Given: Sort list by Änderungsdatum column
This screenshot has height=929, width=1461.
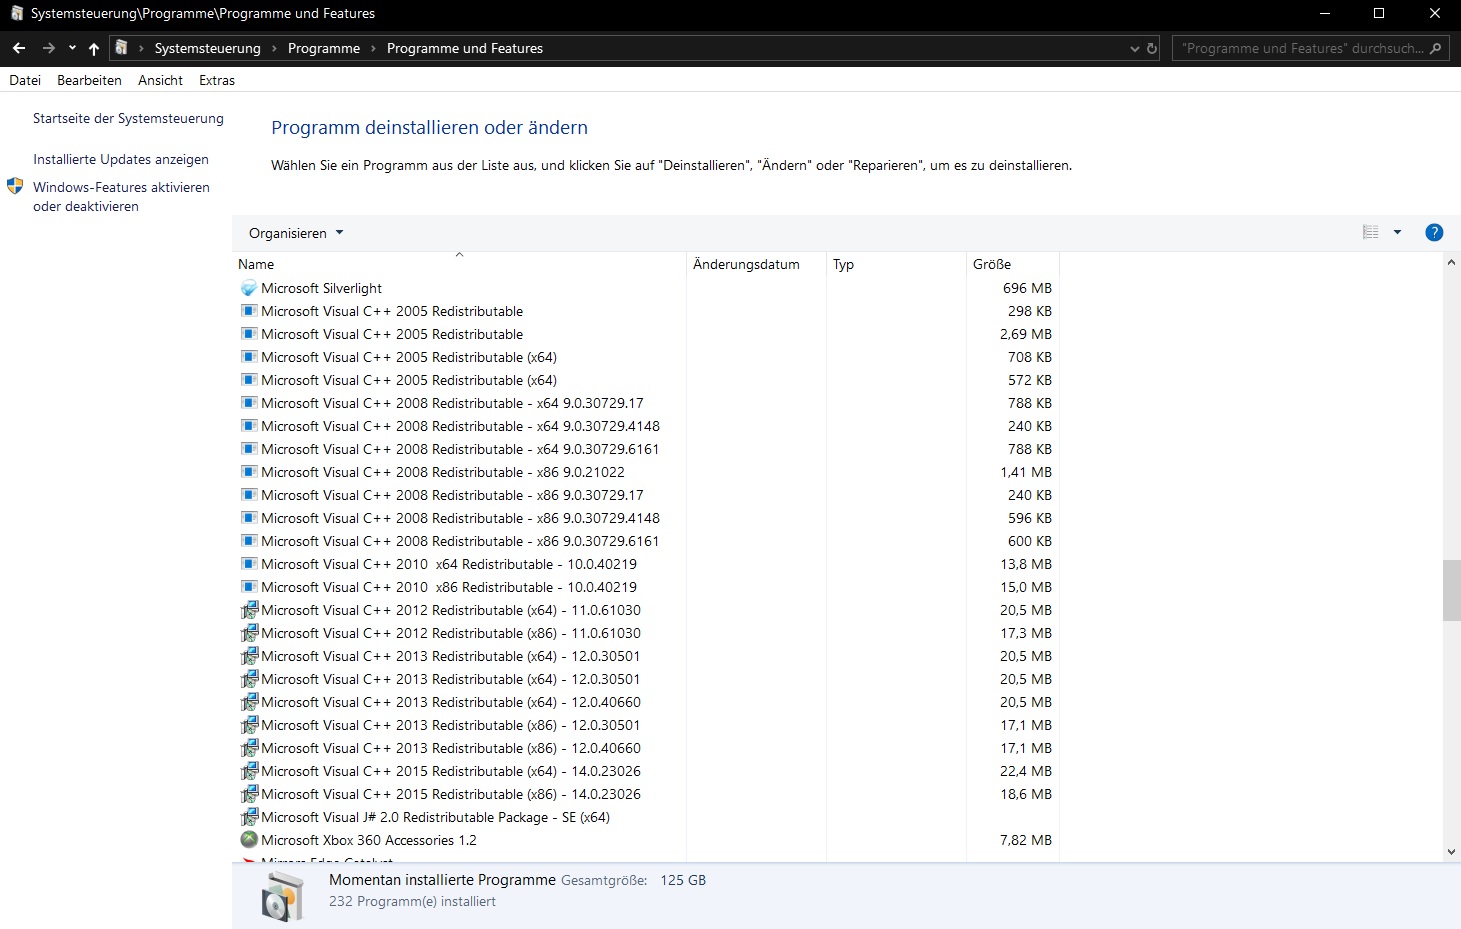Looking at the screenshot, I should tap(756, 264).
